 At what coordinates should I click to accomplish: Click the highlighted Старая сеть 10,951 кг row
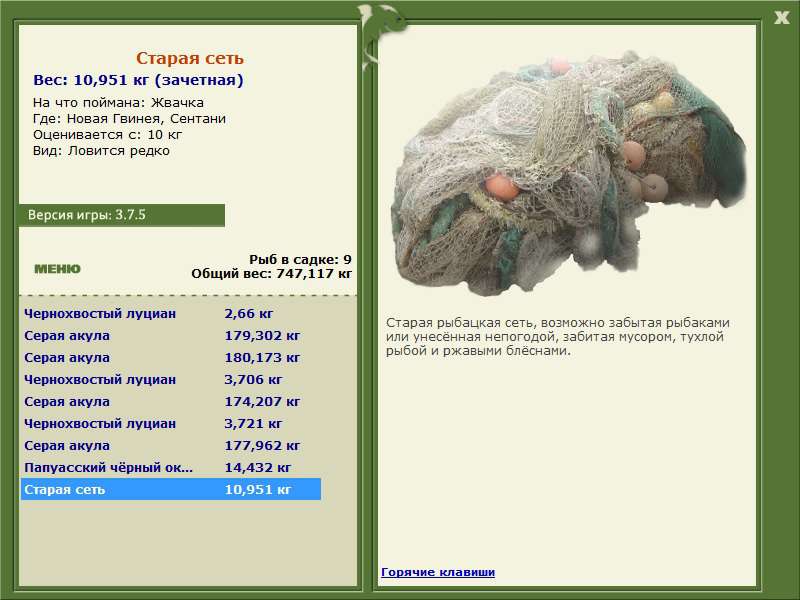pyautogui.click(x=171, y=489)
